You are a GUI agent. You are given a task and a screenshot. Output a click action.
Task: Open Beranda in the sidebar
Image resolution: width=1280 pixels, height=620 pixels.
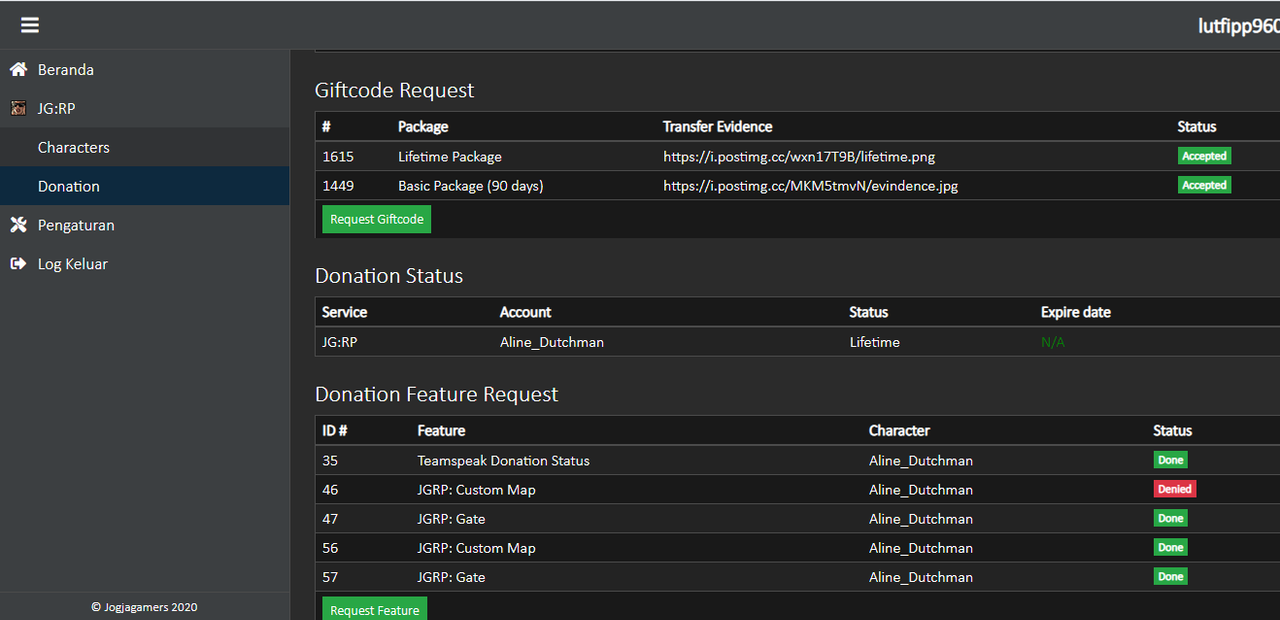click(66, 70)
